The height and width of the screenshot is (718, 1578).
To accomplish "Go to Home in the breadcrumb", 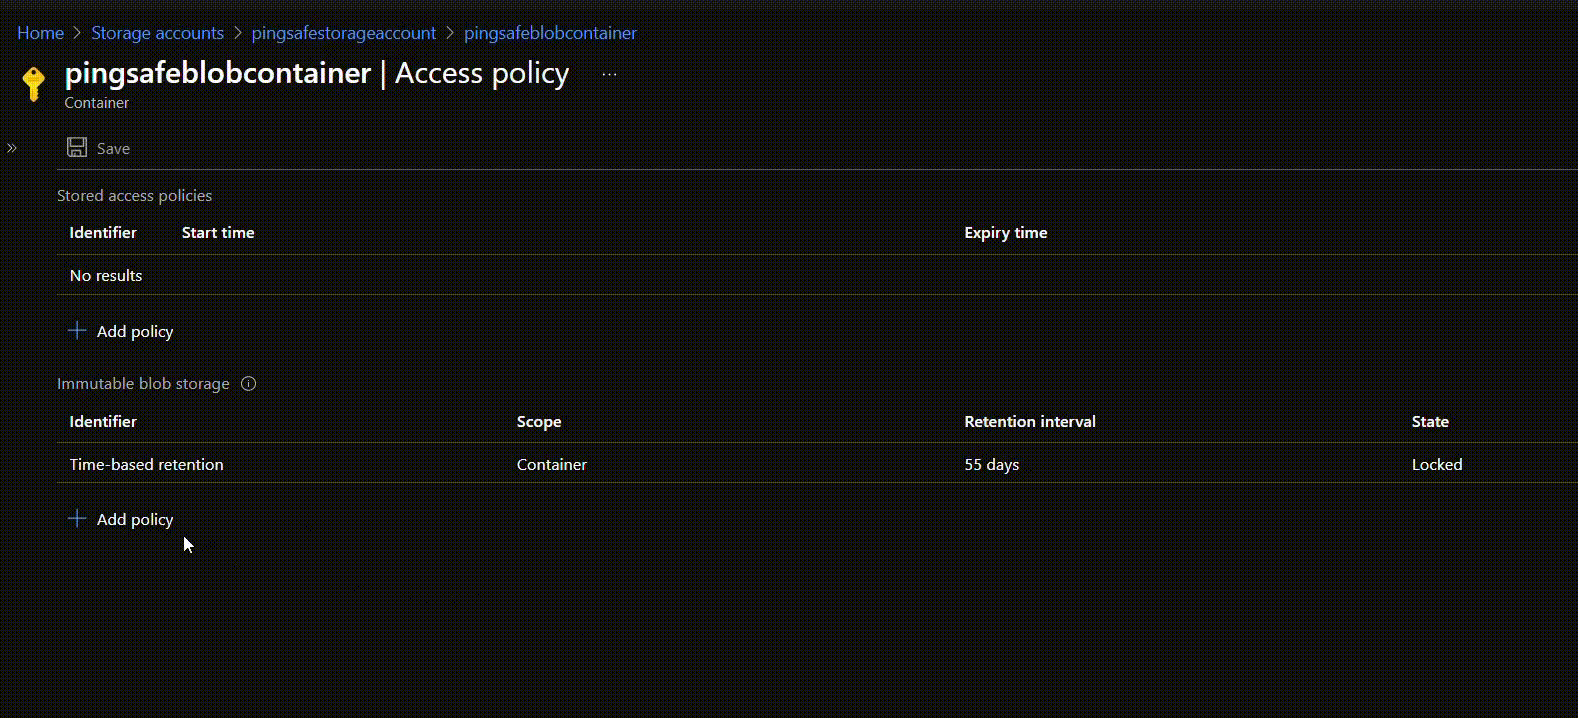I will pos(40,33).
